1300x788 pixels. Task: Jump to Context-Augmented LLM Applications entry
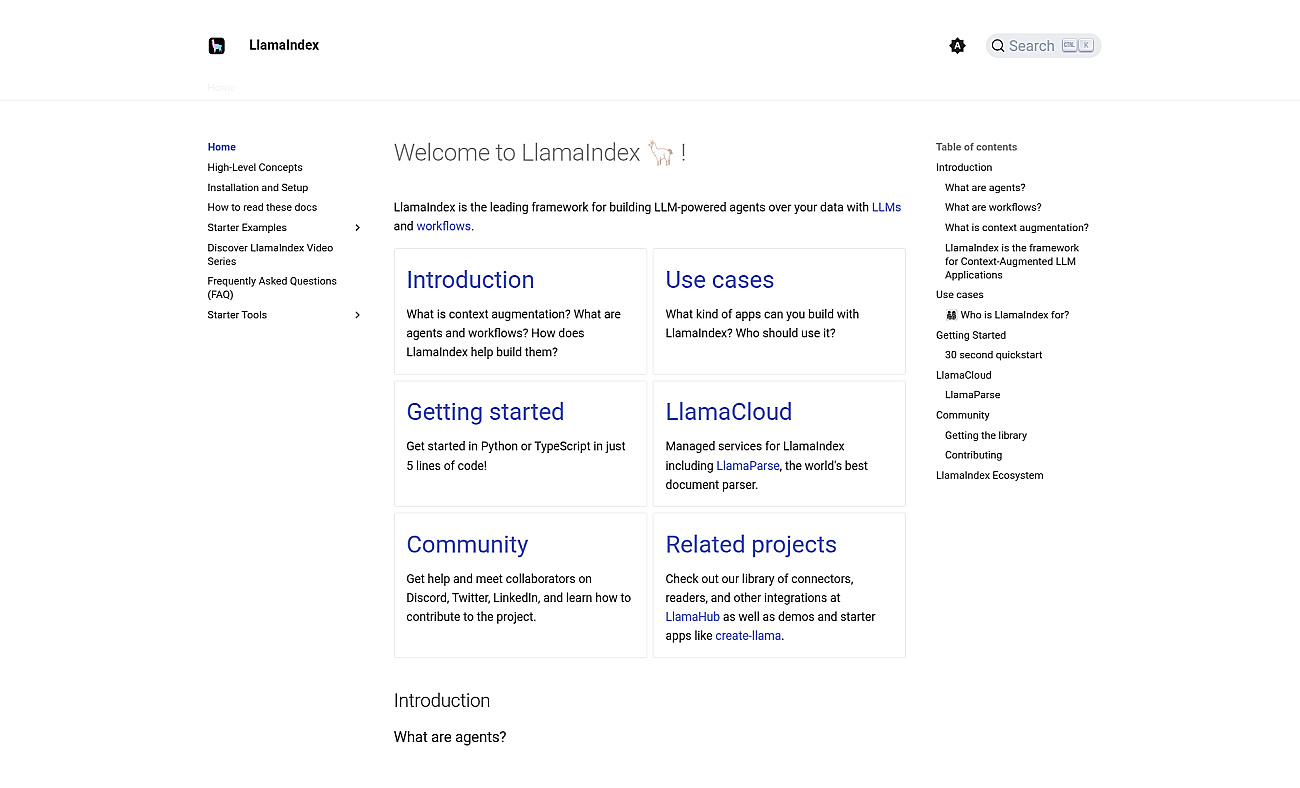pos(1012,261)
